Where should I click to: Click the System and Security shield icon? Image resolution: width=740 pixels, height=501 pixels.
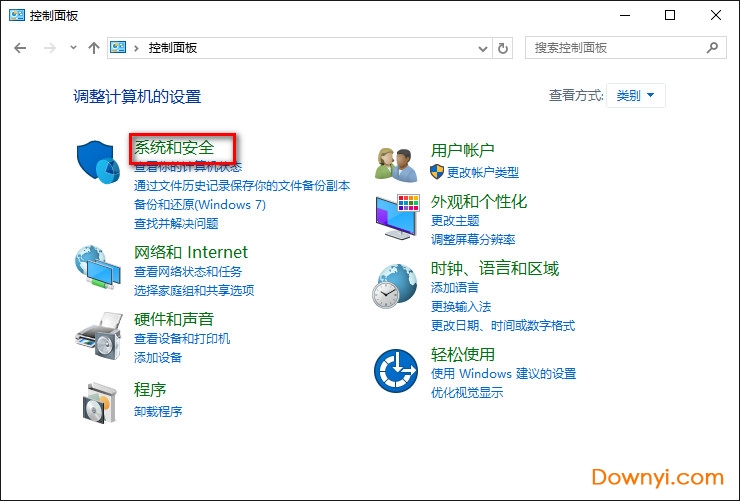click(97, 161)
